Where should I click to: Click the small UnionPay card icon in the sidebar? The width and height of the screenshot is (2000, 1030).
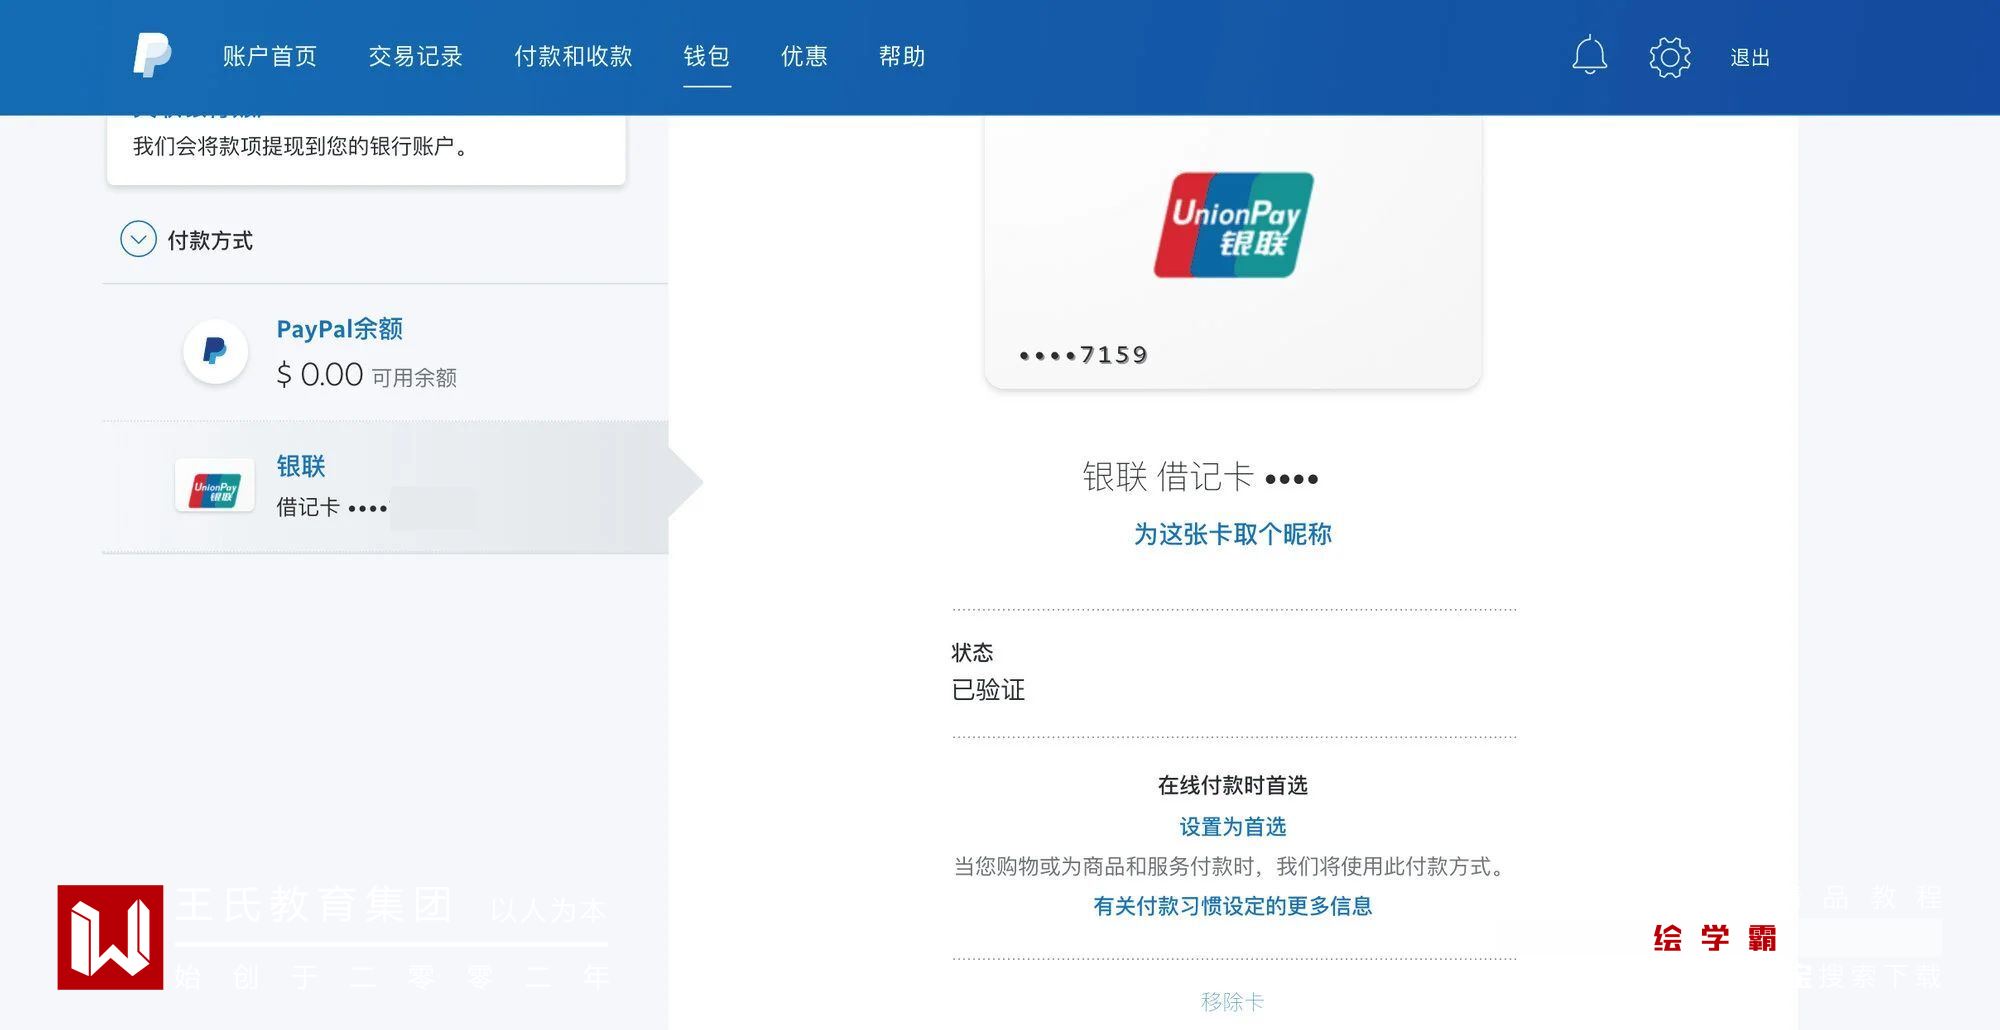point(215,487)
